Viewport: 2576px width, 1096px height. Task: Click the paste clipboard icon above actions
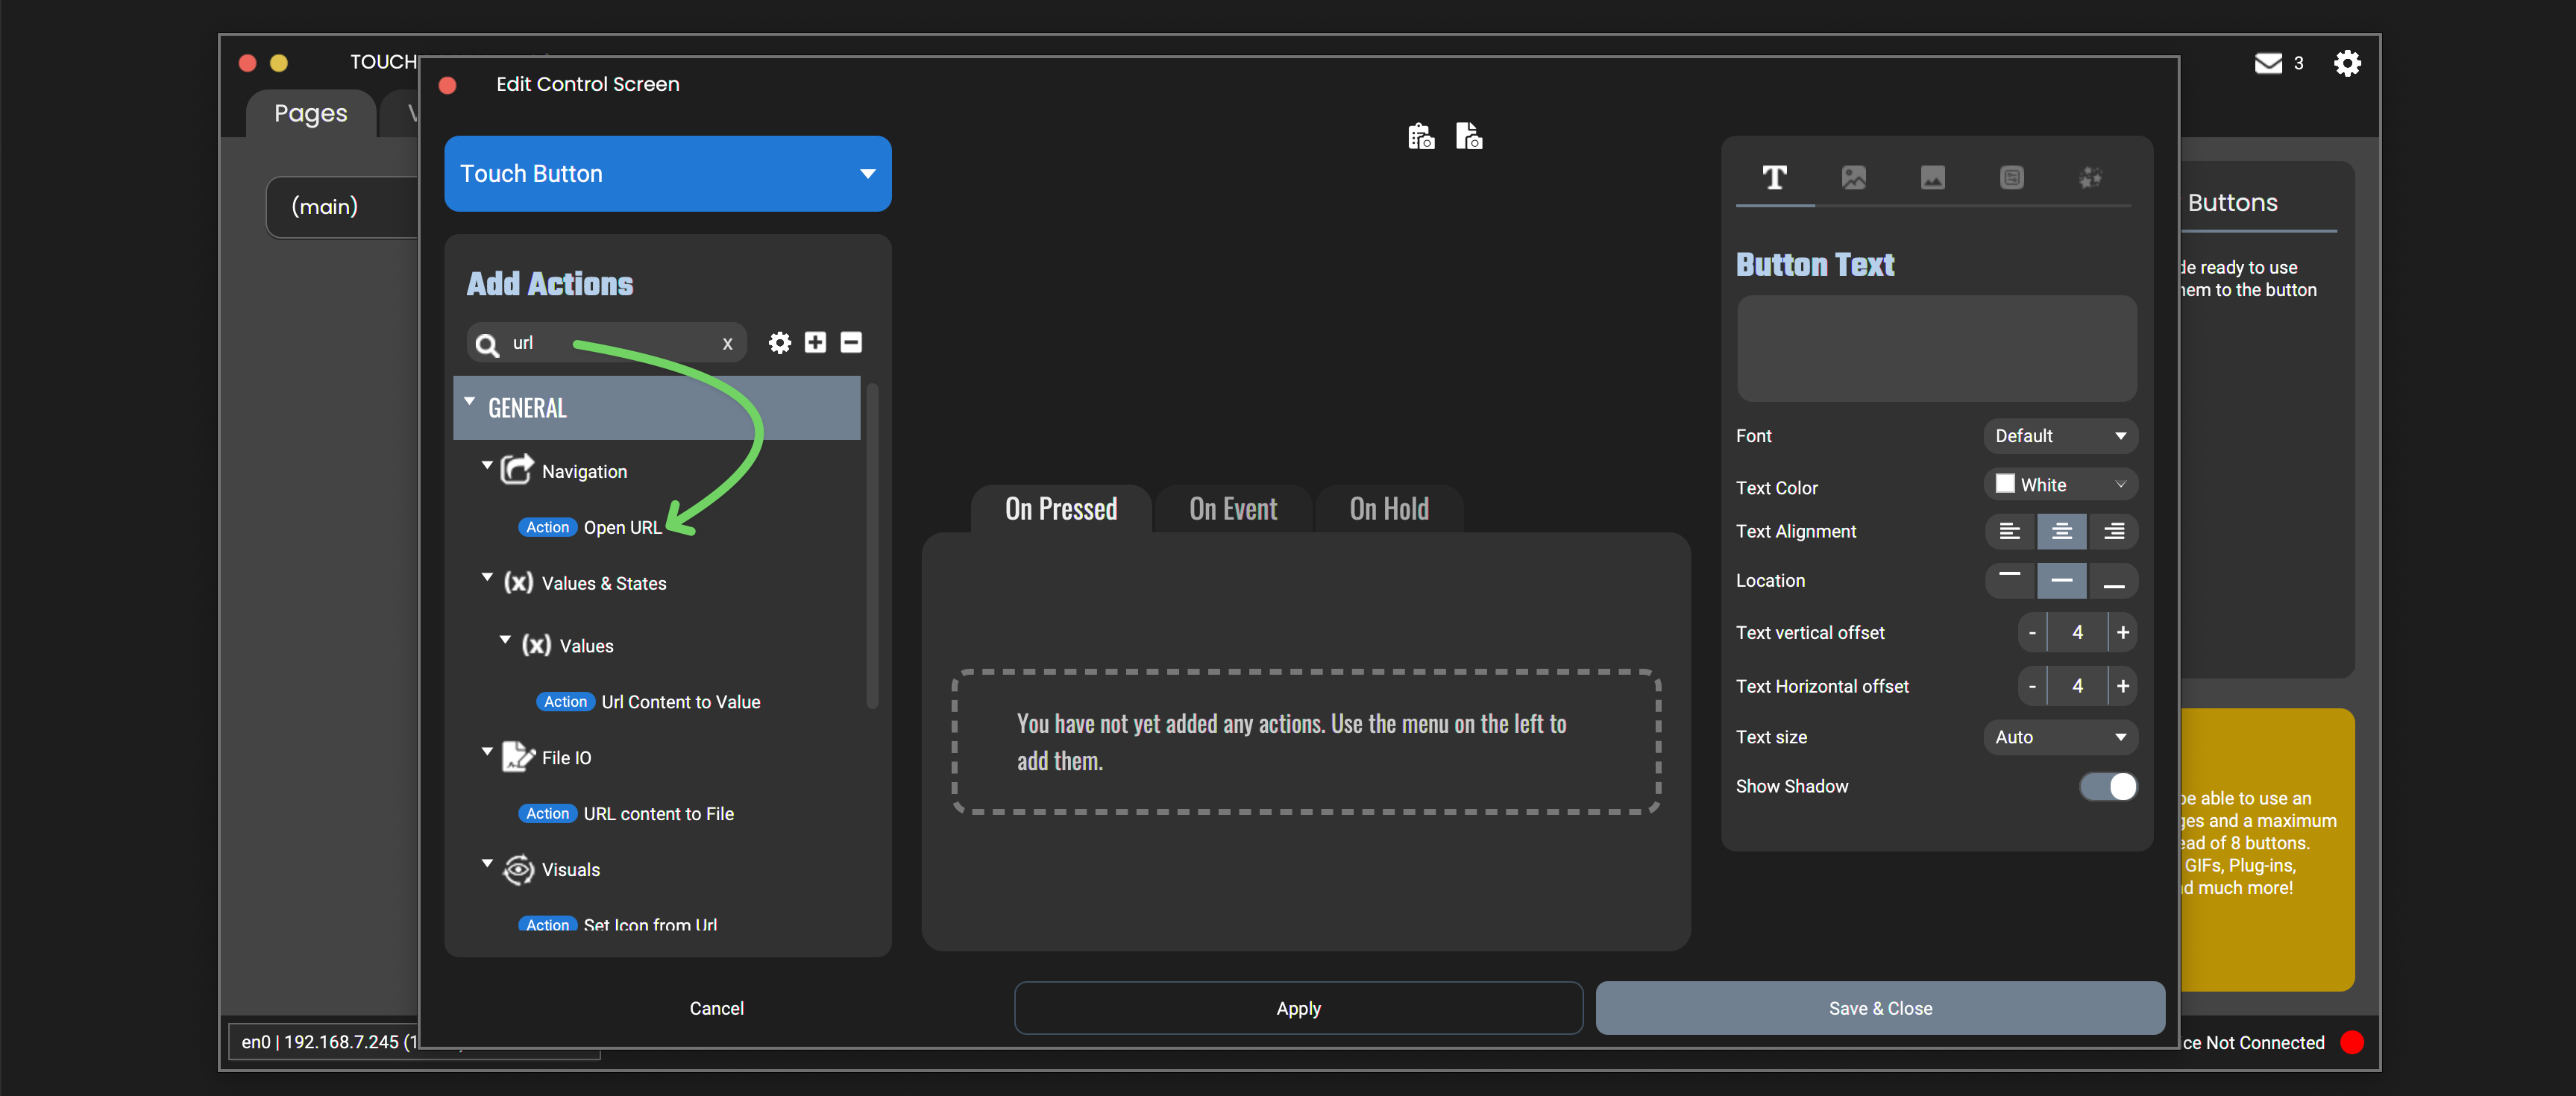(x=1420, y=136)
